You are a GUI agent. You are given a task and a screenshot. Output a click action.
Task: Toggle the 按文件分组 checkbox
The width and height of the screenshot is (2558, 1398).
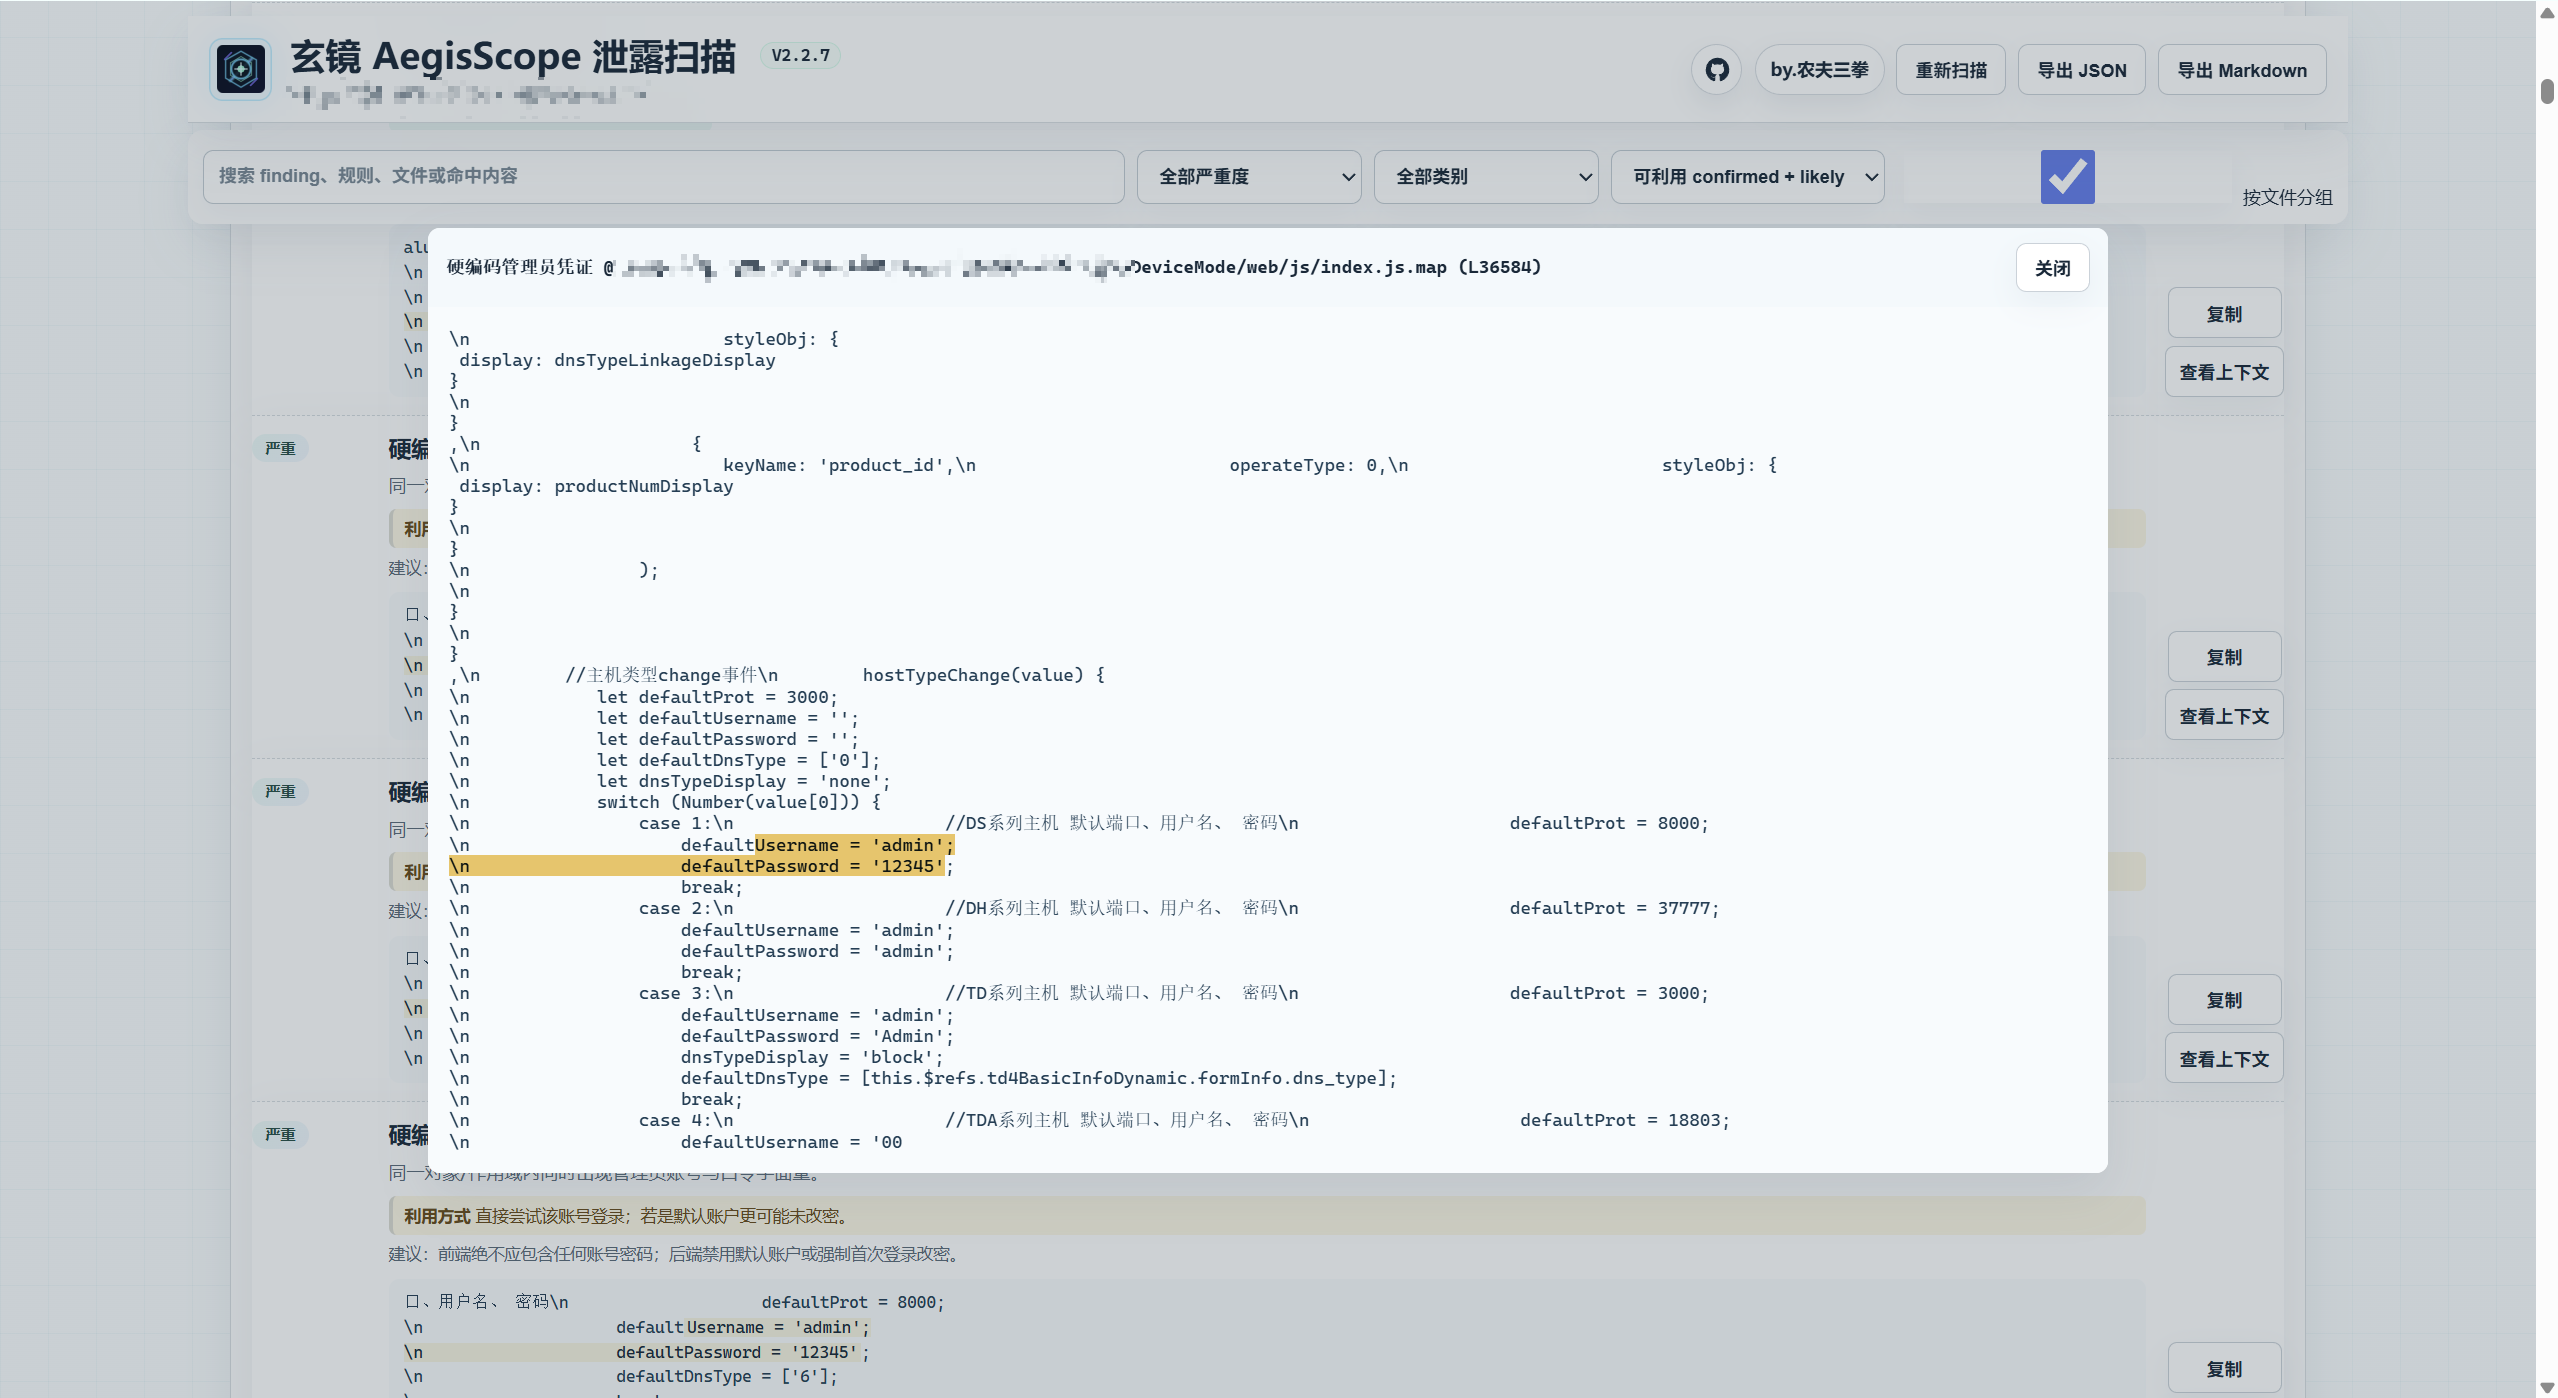click(2067, 176)
